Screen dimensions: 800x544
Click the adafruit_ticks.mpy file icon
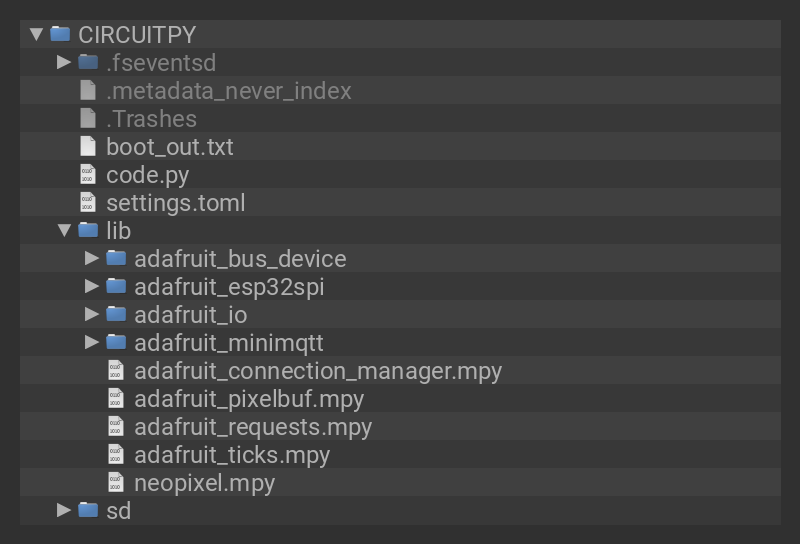pos(116,454)
